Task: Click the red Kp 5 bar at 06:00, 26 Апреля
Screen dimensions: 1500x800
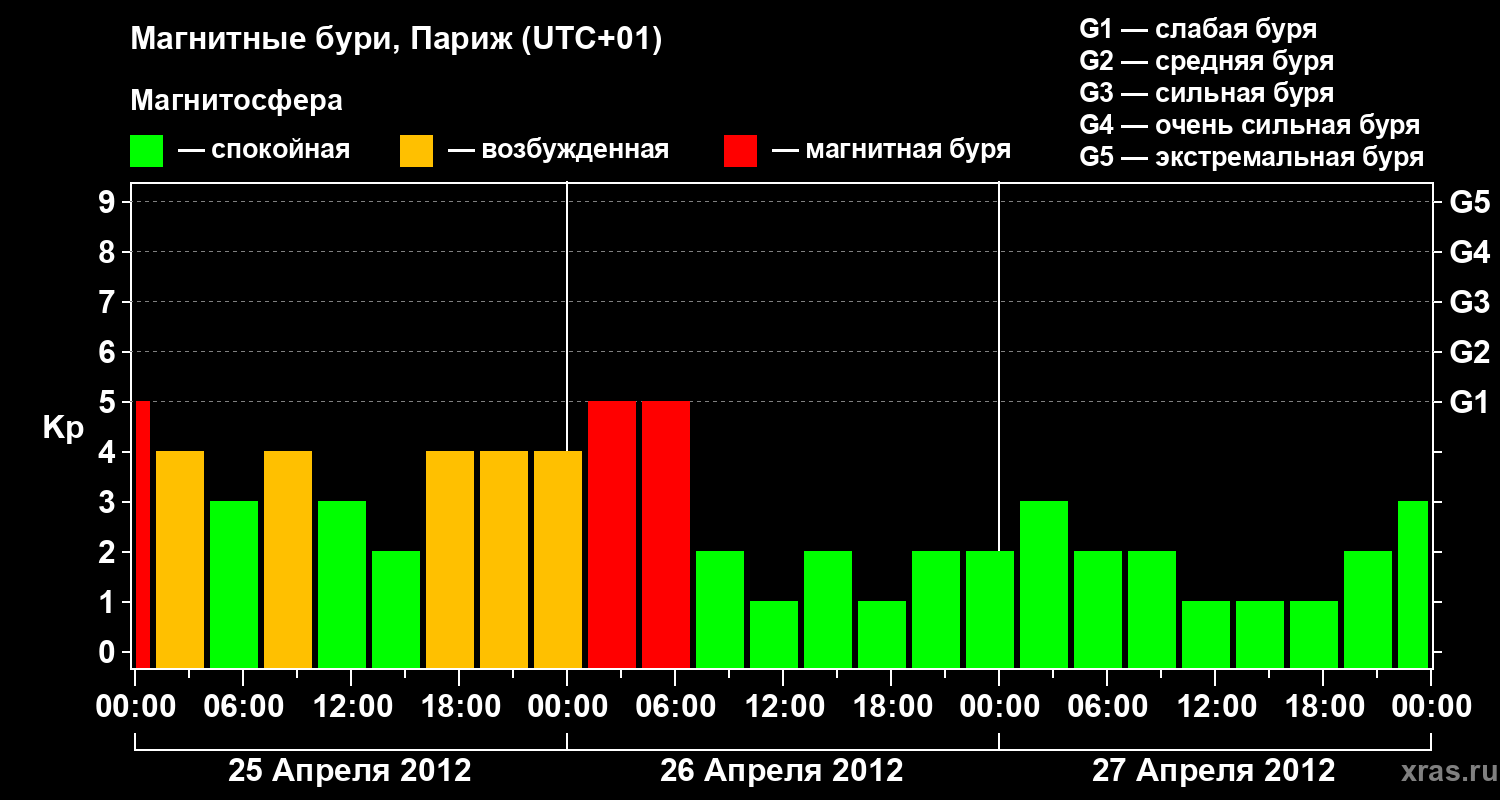Action: (x=666, y=534)
